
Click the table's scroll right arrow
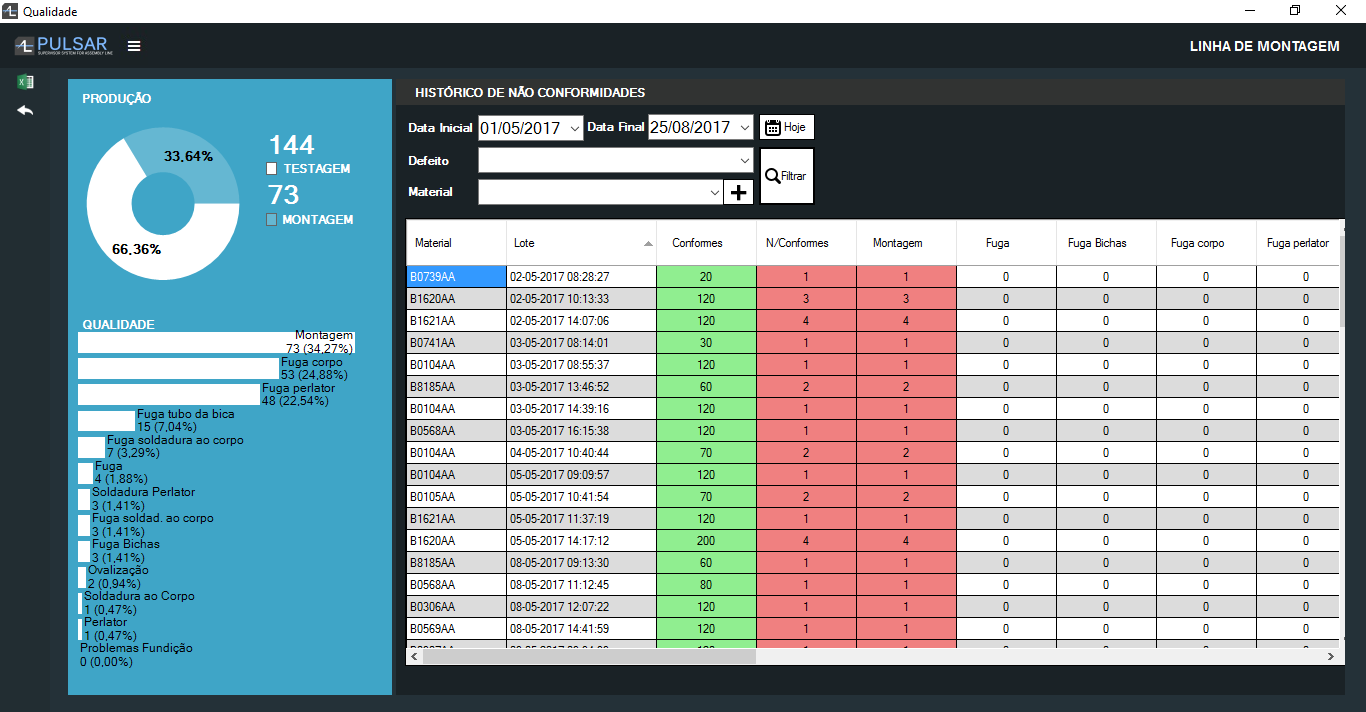(1330, 657)
